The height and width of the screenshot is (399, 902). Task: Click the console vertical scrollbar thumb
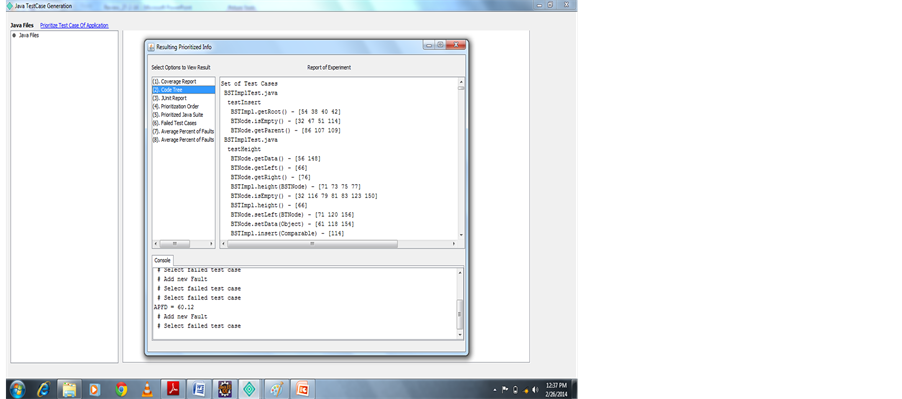pos(460,315)
